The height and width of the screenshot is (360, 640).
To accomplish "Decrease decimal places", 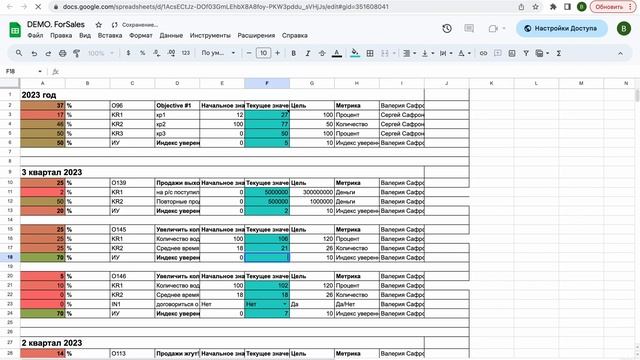I will [x=157, y=53].
